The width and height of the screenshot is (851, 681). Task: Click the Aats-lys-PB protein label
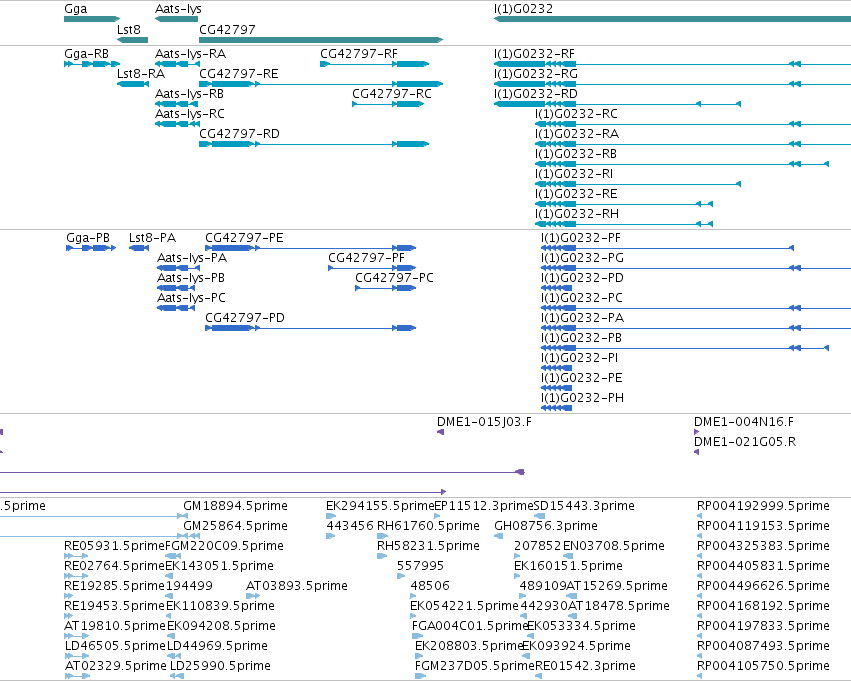click(191, 278)
